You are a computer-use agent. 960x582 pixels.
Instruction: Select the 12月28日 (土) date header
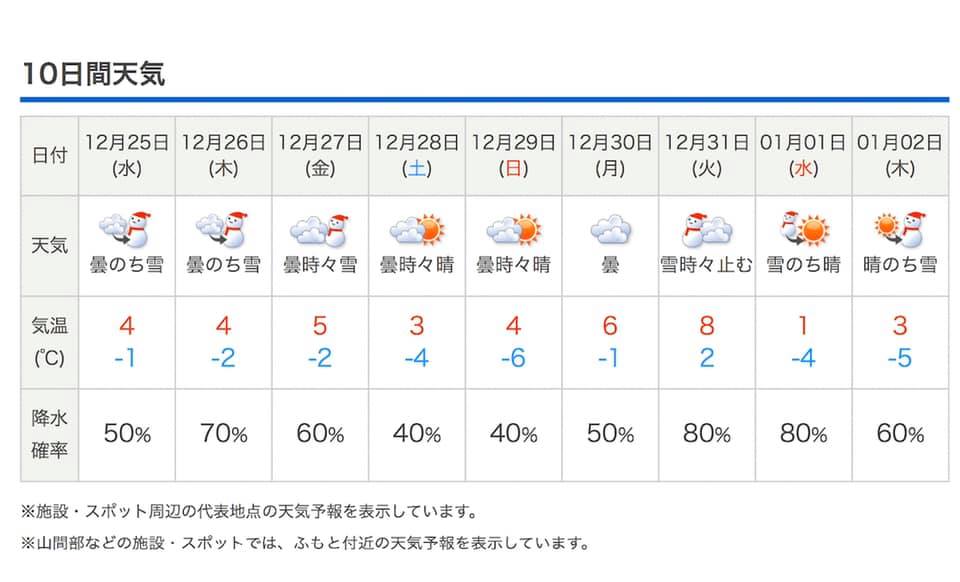(x=417, y=155)
